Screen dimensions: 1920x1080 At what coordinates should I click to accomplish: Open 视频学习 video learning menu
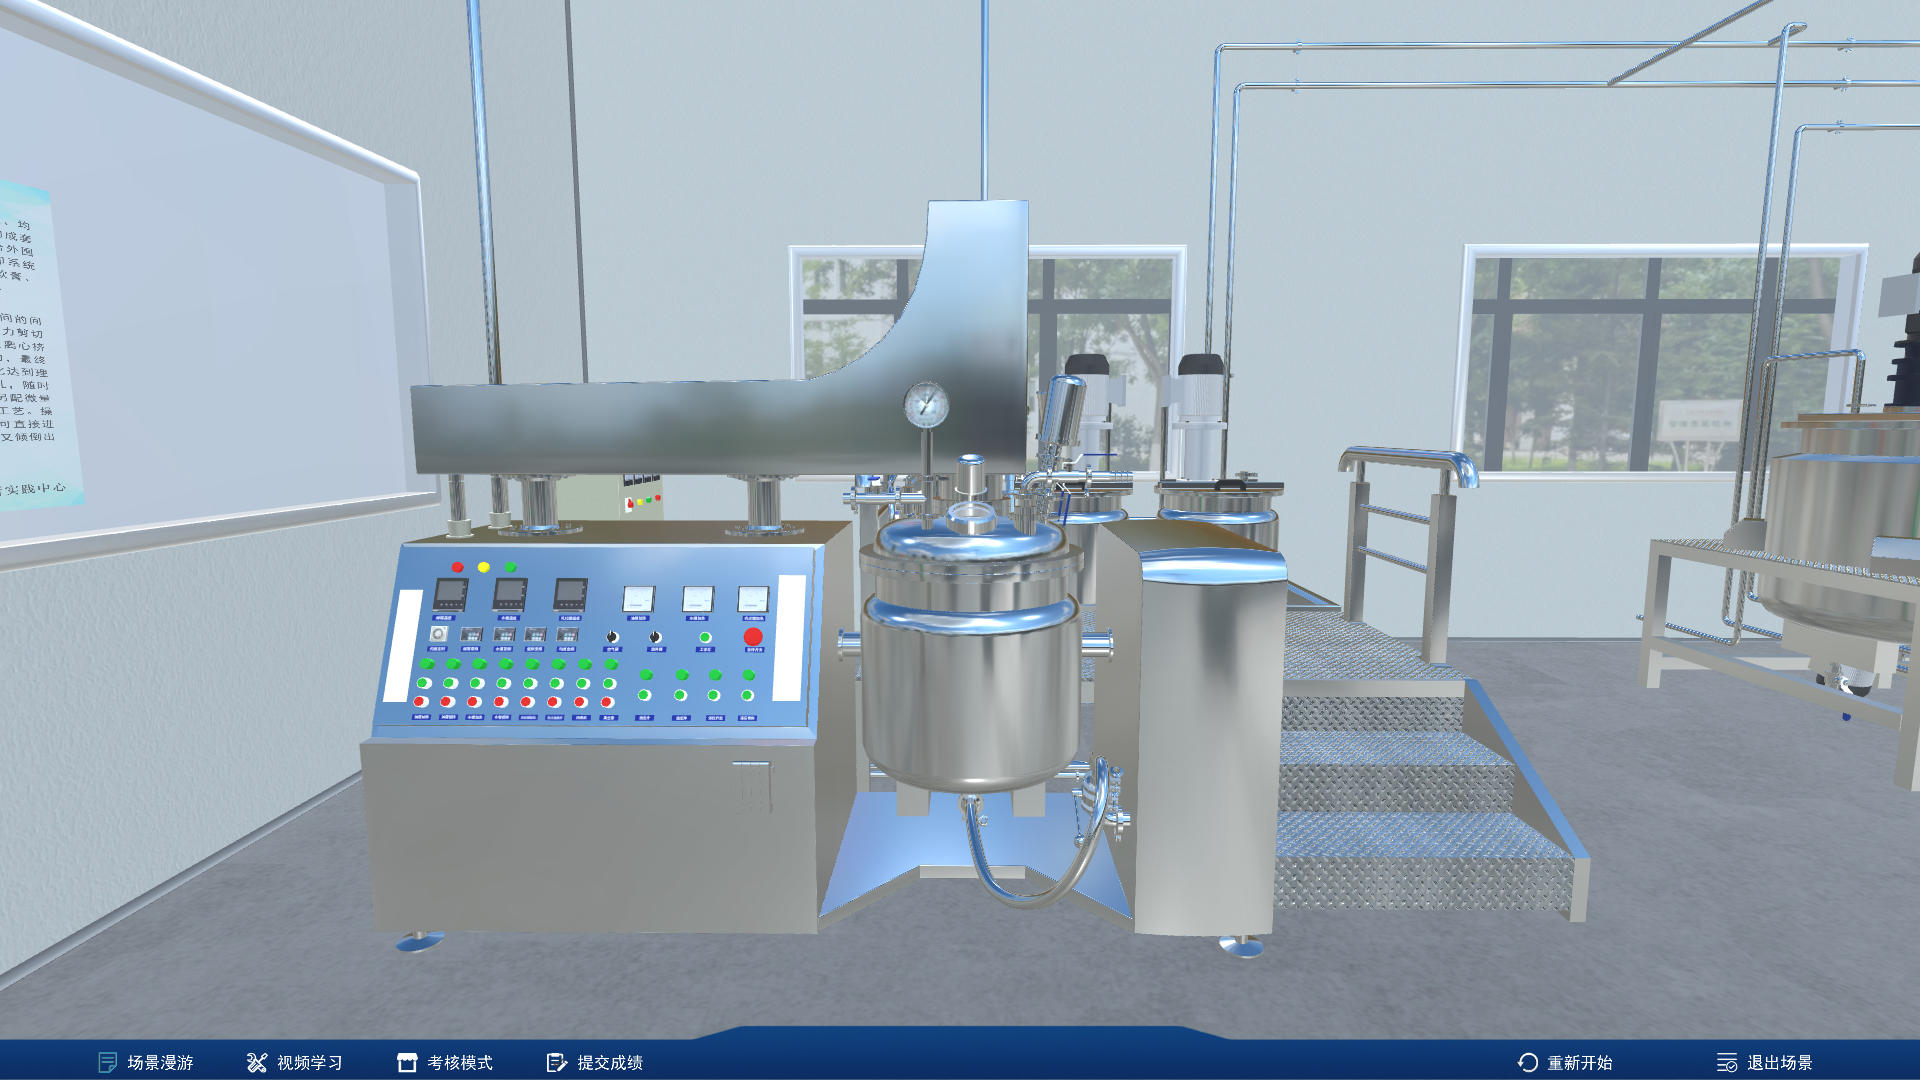(309, 1062)
